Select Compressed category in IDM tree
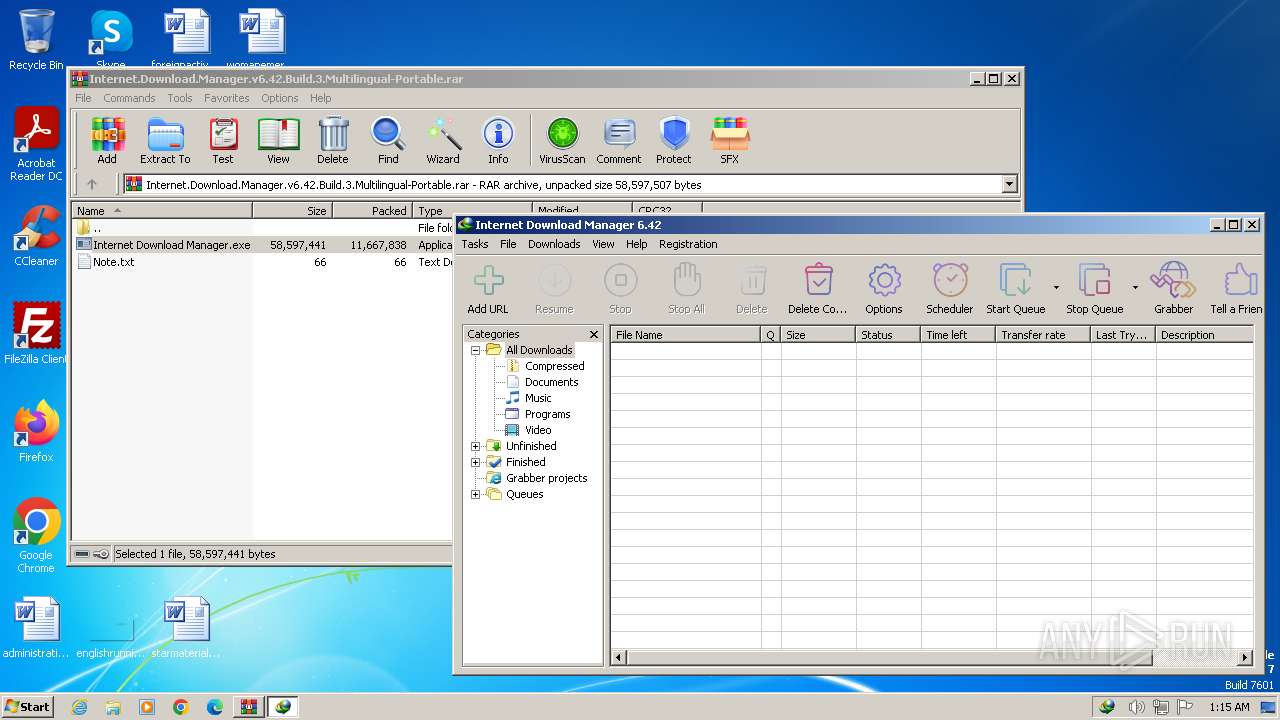The width and height of the screenshot is (1280, 720). coord(554,366)
